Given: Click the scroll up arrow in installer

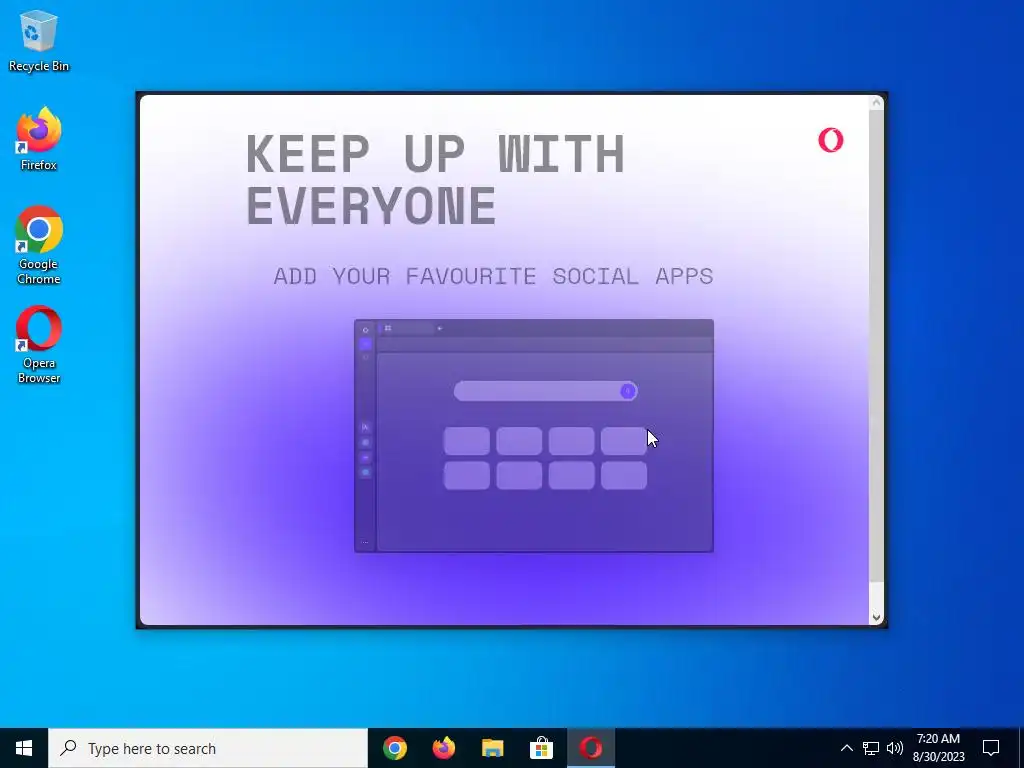Looking at the screenshot, I should click(876, 102).
